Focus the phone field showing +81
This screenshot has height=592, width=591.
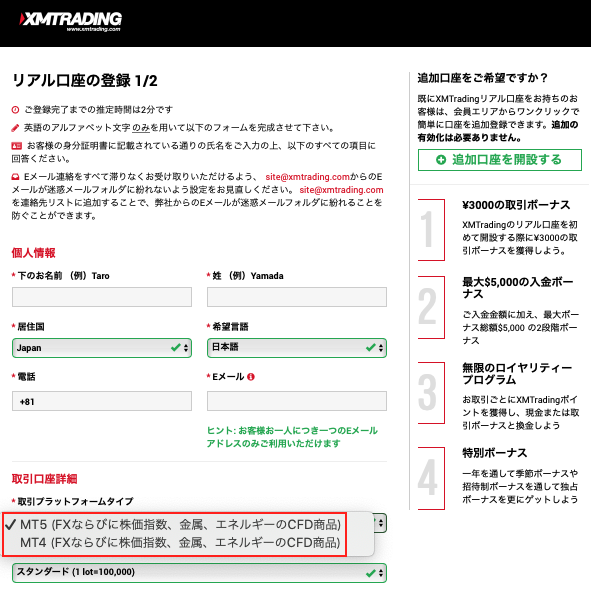pyautogui.click(x=102, y=401)
